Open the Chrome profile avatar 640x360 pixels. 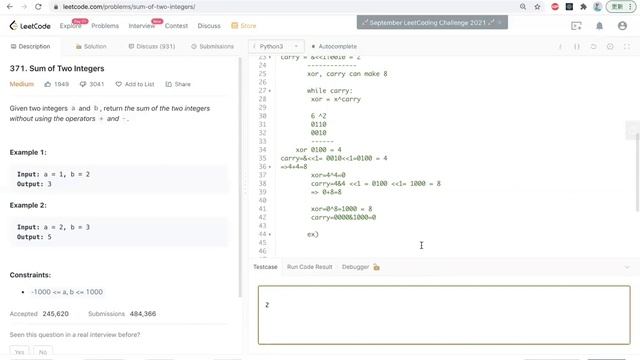[x=597, y=7]
